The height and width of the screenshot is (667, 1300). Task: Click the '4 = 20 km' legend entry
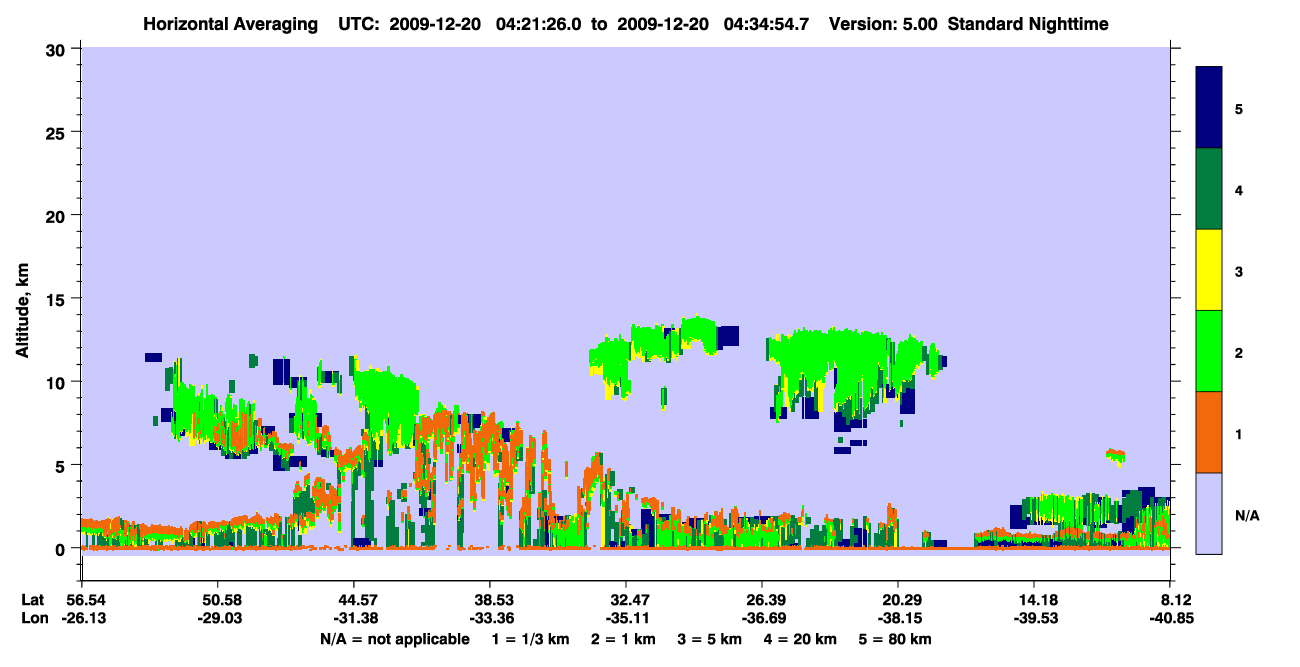point(799,639)
